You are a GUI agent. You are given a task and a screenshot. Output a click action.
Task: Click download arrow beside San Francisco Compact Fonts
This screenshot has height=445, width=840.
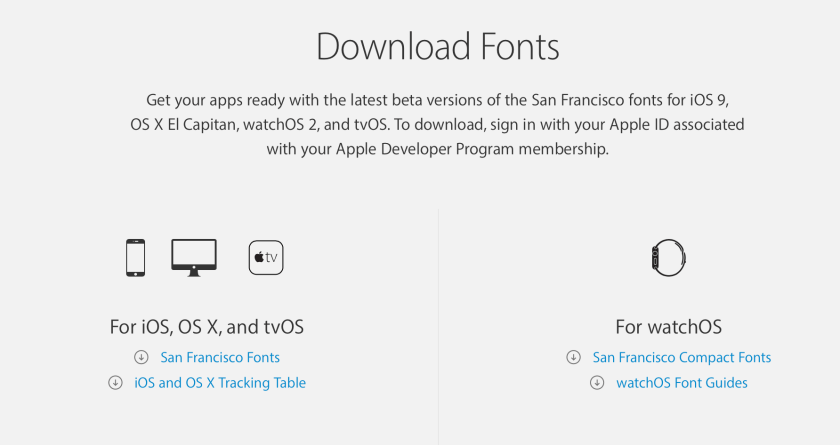[573, 357]
